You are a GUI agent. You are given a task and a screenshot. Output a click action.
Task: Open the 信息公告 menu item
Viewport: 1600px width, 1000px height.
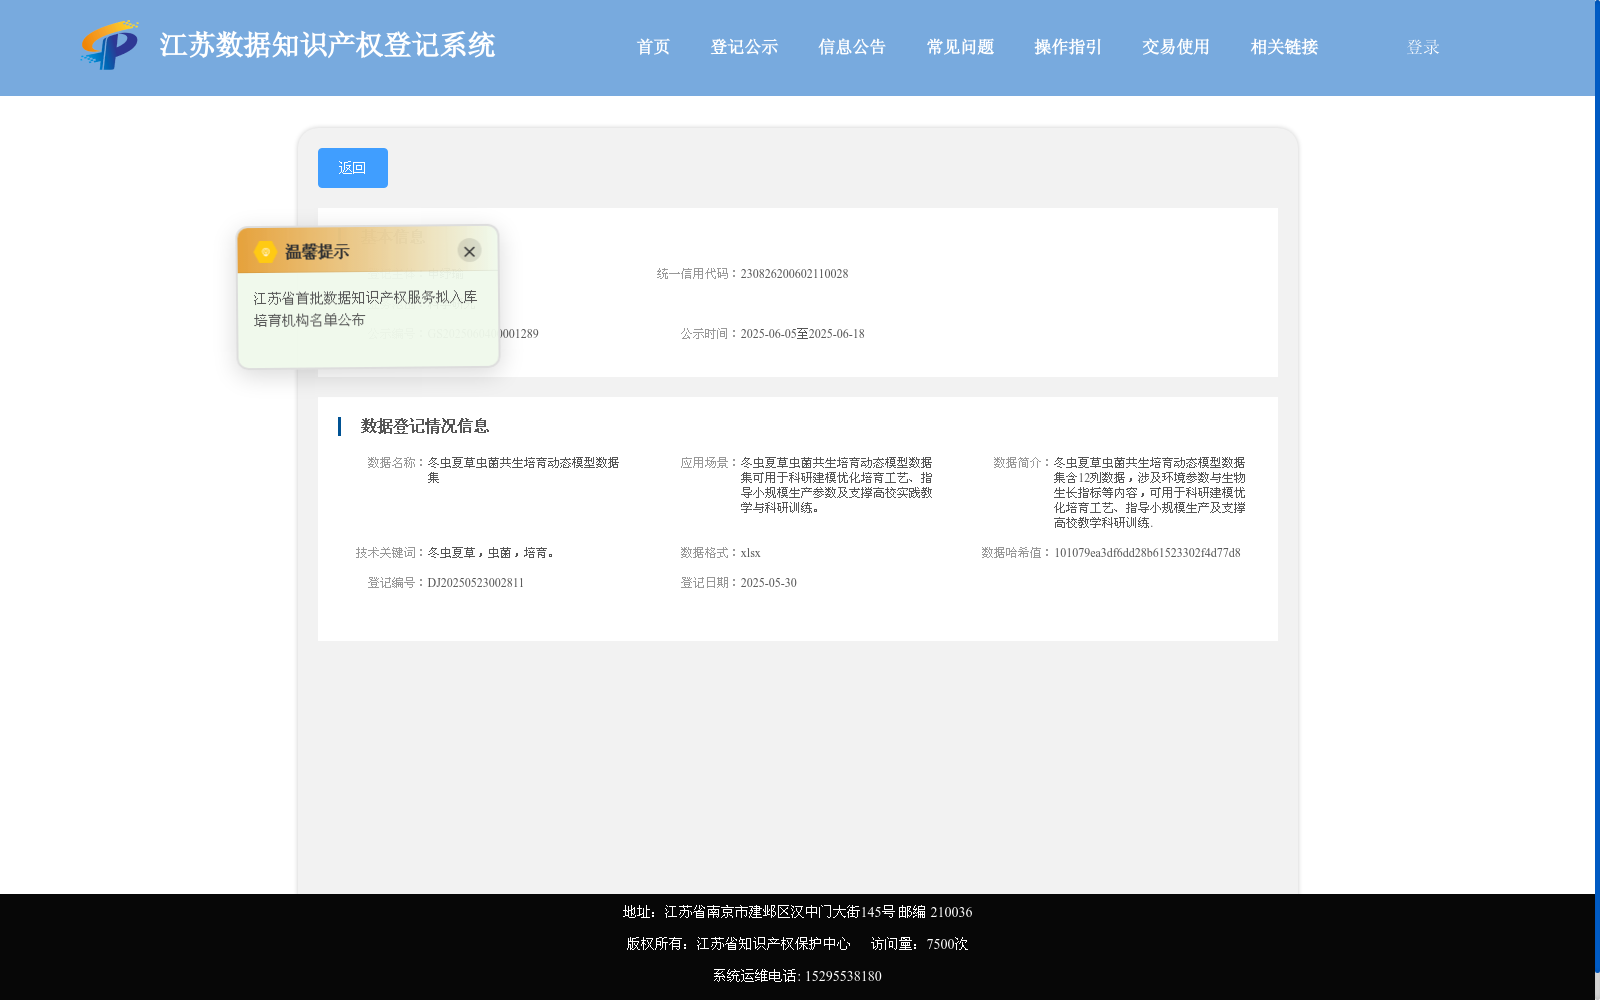(x=852, y=47)
